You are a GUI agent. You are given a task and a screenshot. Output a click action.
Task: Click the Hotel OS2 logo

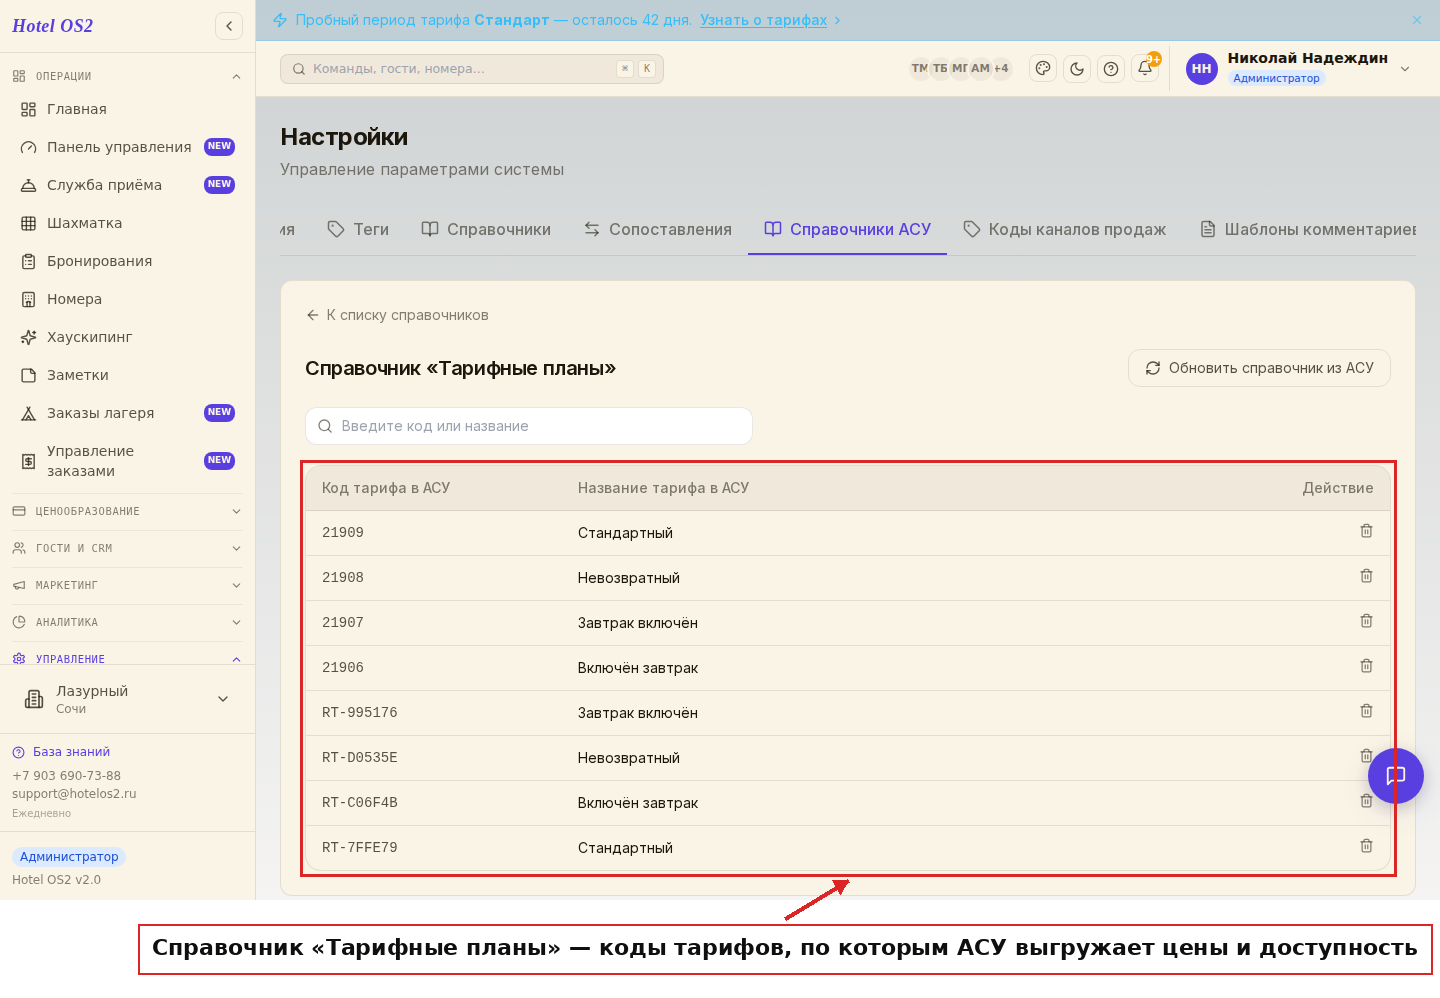coord(52,26)
